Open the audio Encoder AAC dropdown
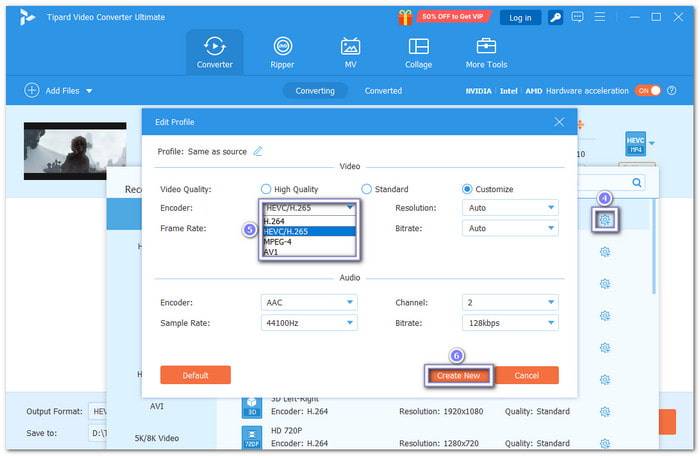This screenshot has height=456, width=700. (309, 302)
